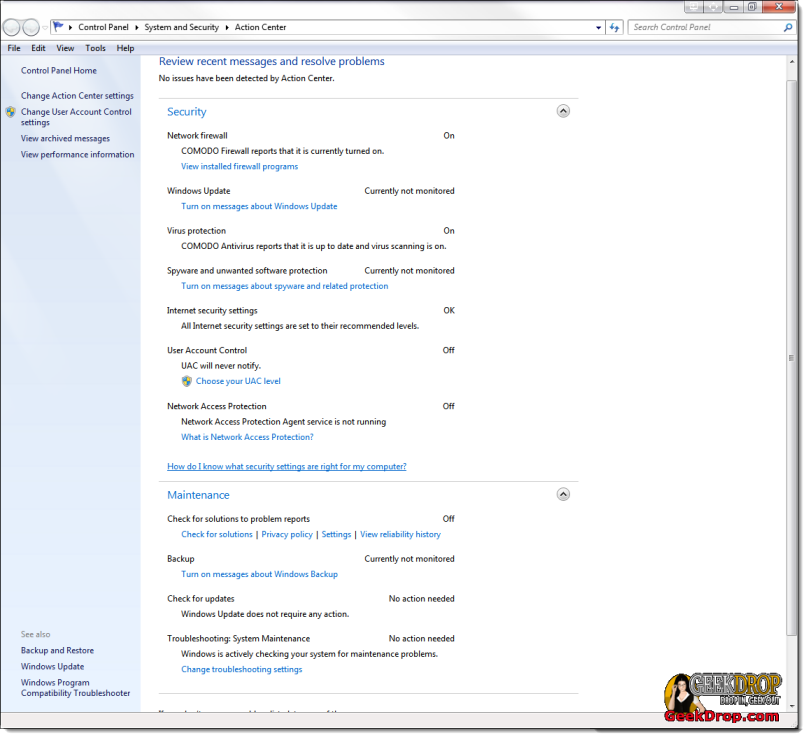Open the Help menu

tap(125, 48)
